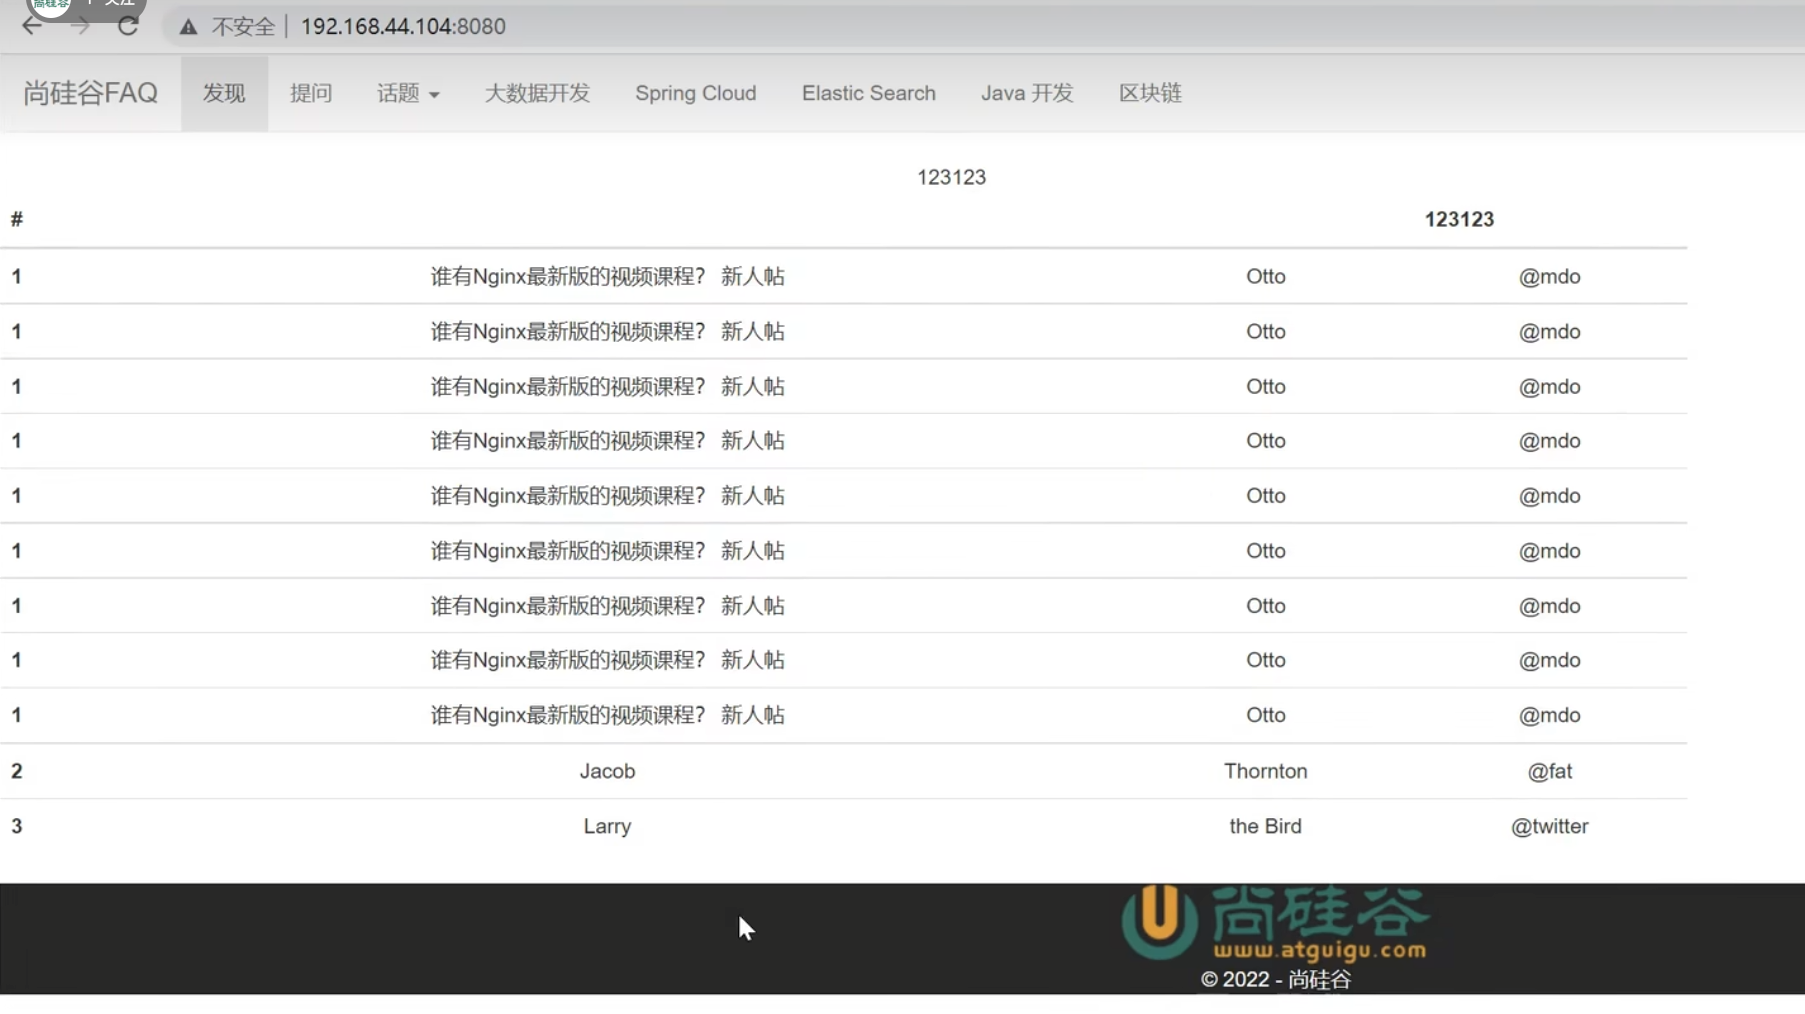Click the 区块链 nav item
This screenshot has width=1805, height=1014.
(1149, 93)
